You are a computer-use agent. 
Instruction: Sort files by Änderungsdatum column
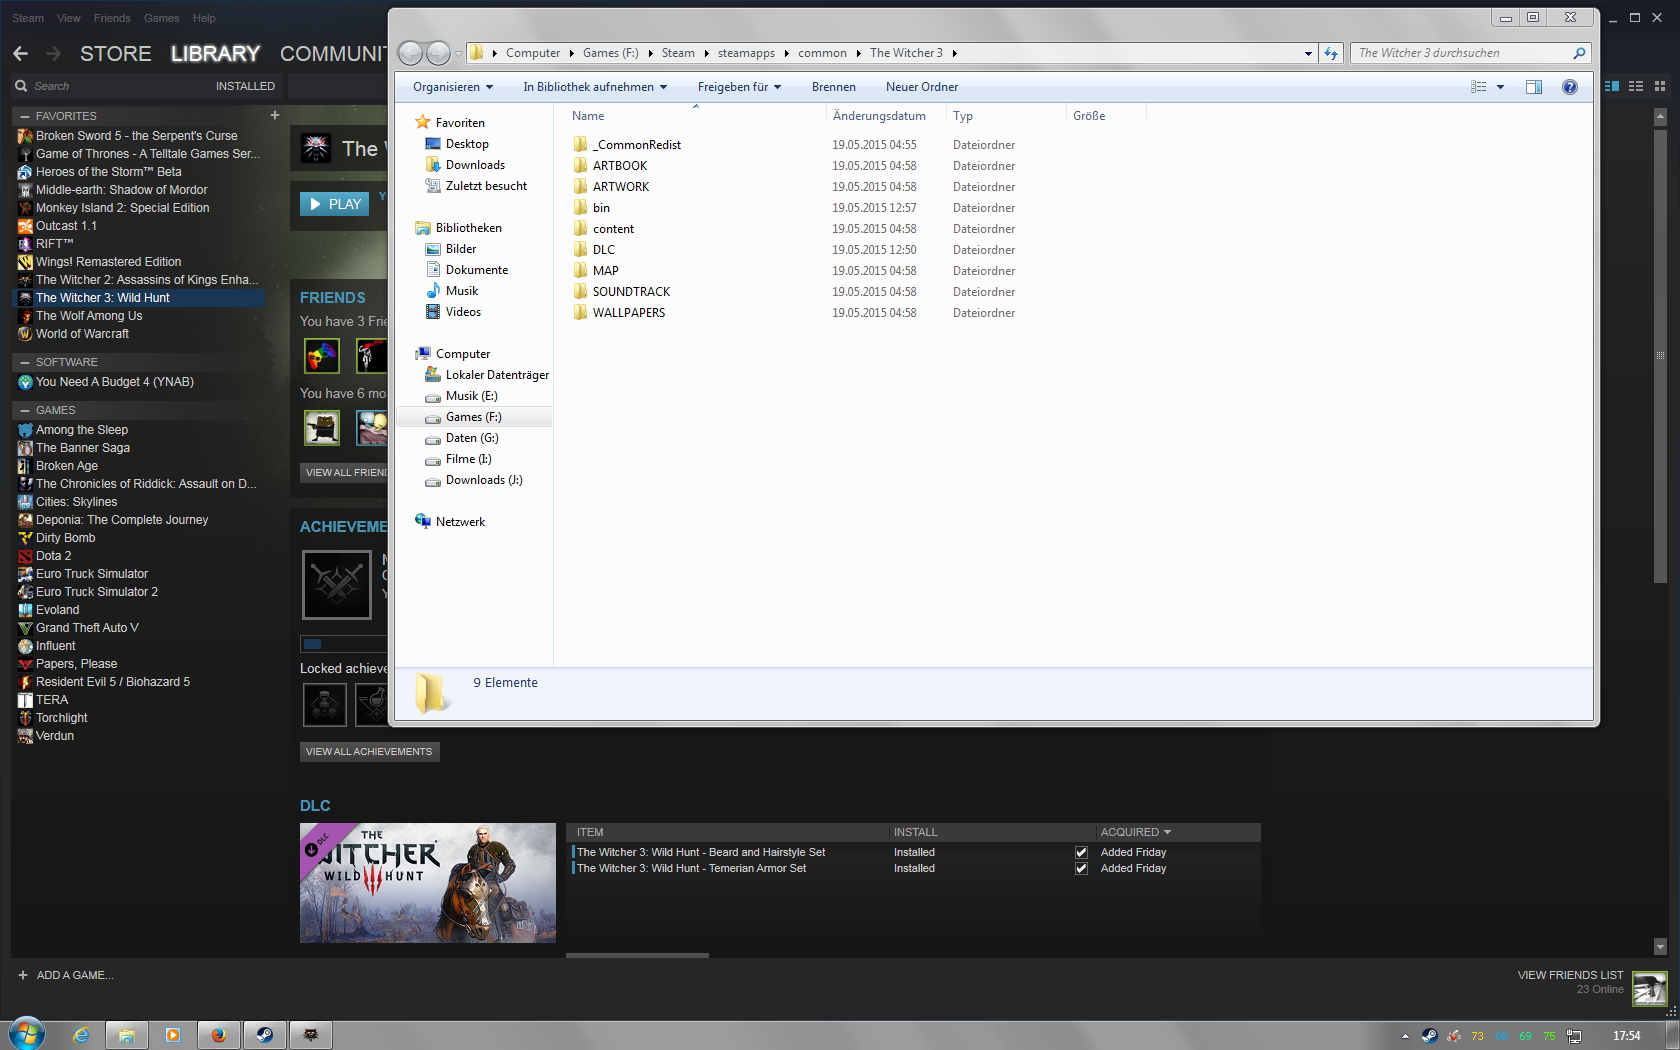[x=879, y=116]
